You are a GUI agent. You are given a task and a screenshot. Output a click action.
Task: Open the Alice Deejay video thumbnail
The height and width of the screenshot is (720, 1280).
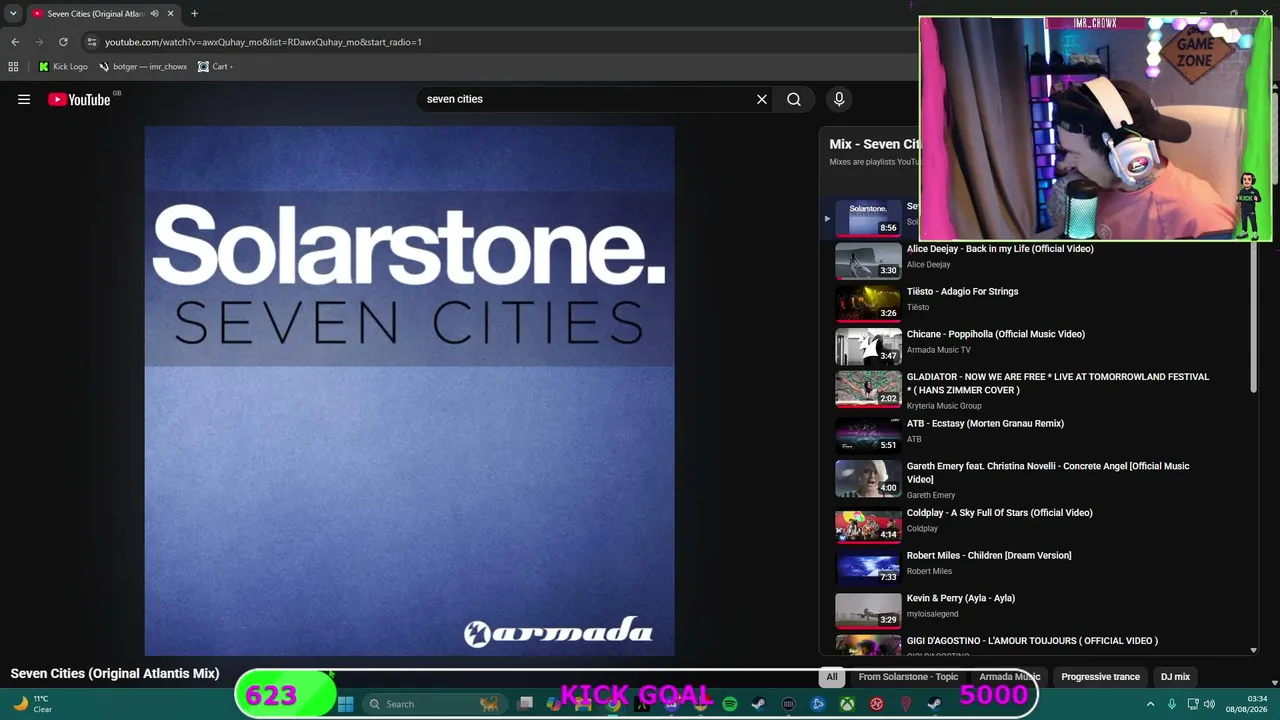point(868,261)
